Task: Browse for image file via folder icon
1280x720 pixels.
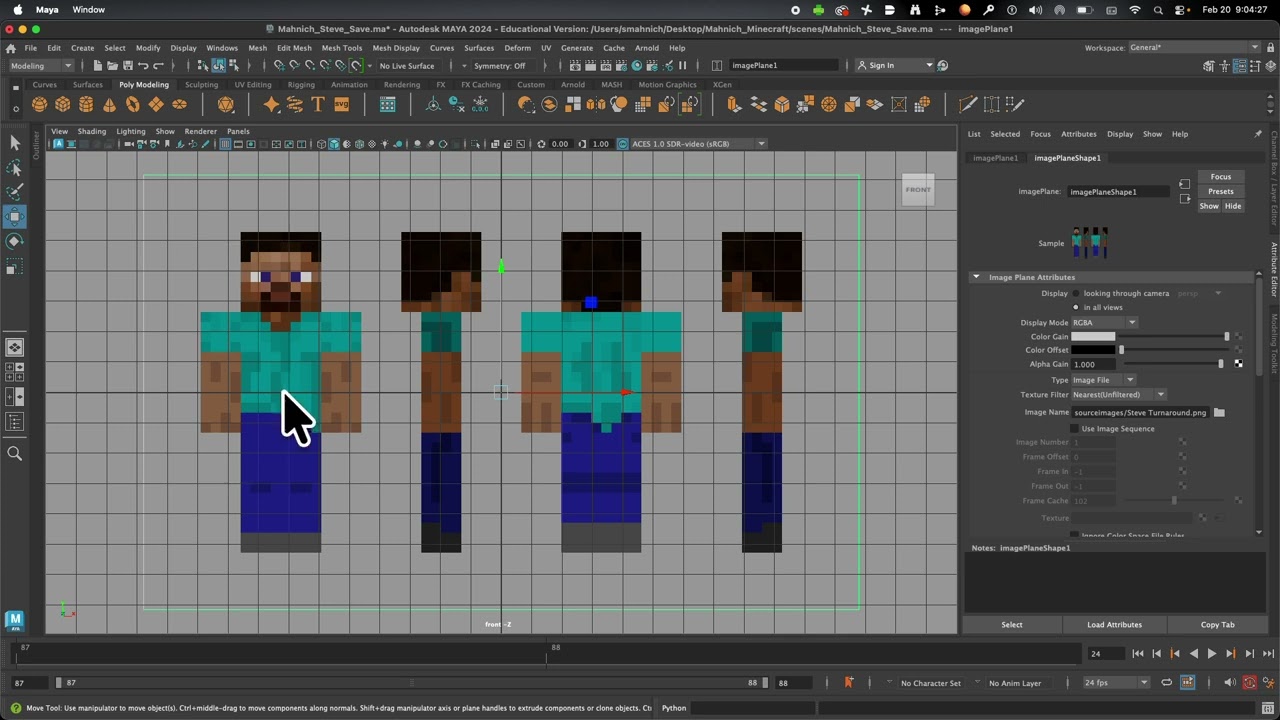Action: click(x=1219, y=412)
